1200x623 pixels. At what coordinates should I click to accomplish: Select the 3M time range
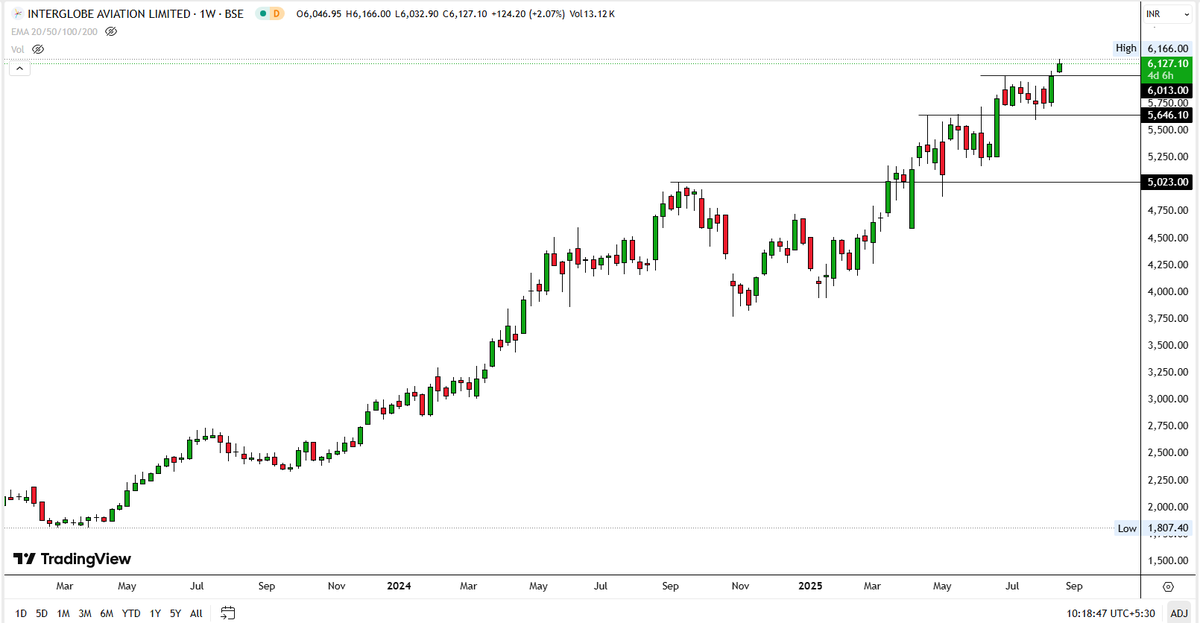(84, 612)
